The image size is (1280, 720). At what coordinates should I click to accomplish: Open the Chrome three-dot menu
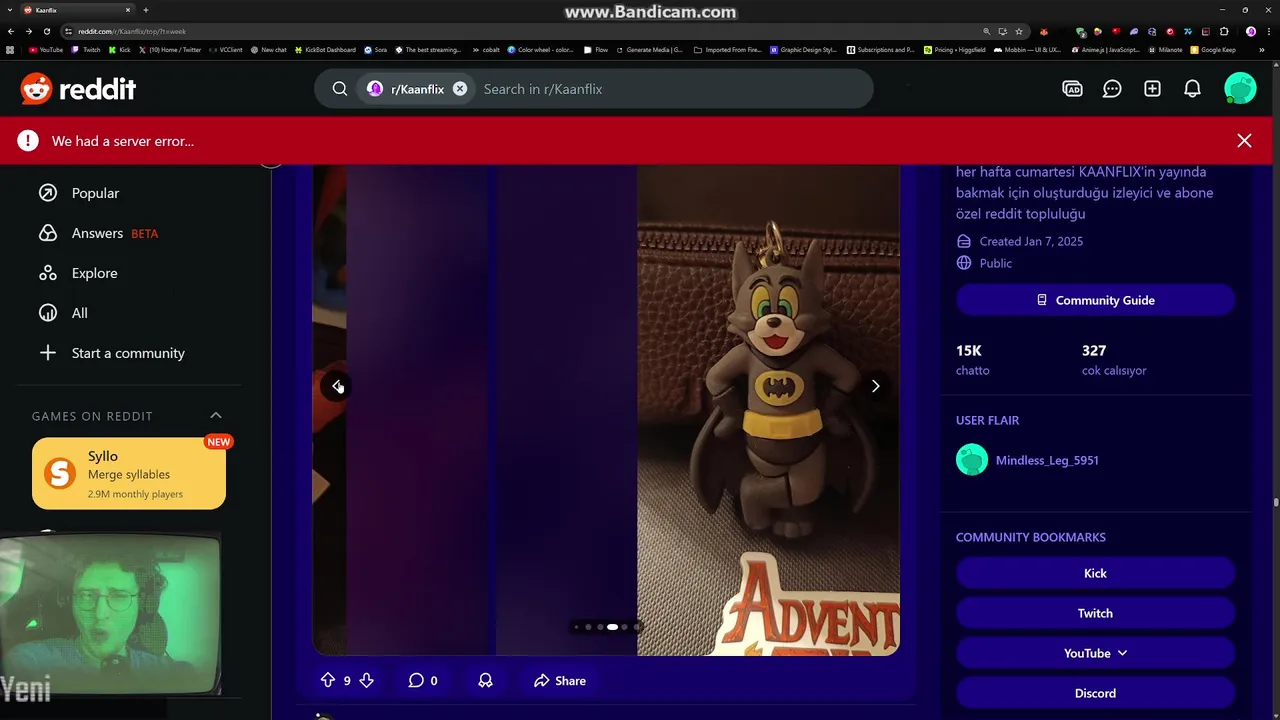(x=1268, y=31)
